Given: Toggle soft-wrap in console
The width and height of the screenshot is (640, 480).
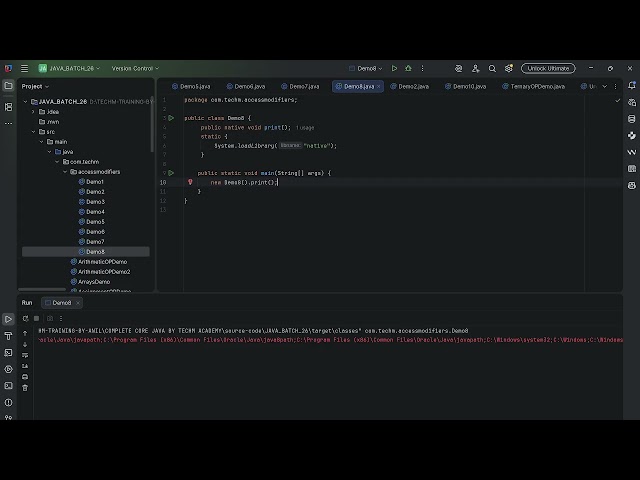Looking at the screenshot, I should (x=25, y=355).
